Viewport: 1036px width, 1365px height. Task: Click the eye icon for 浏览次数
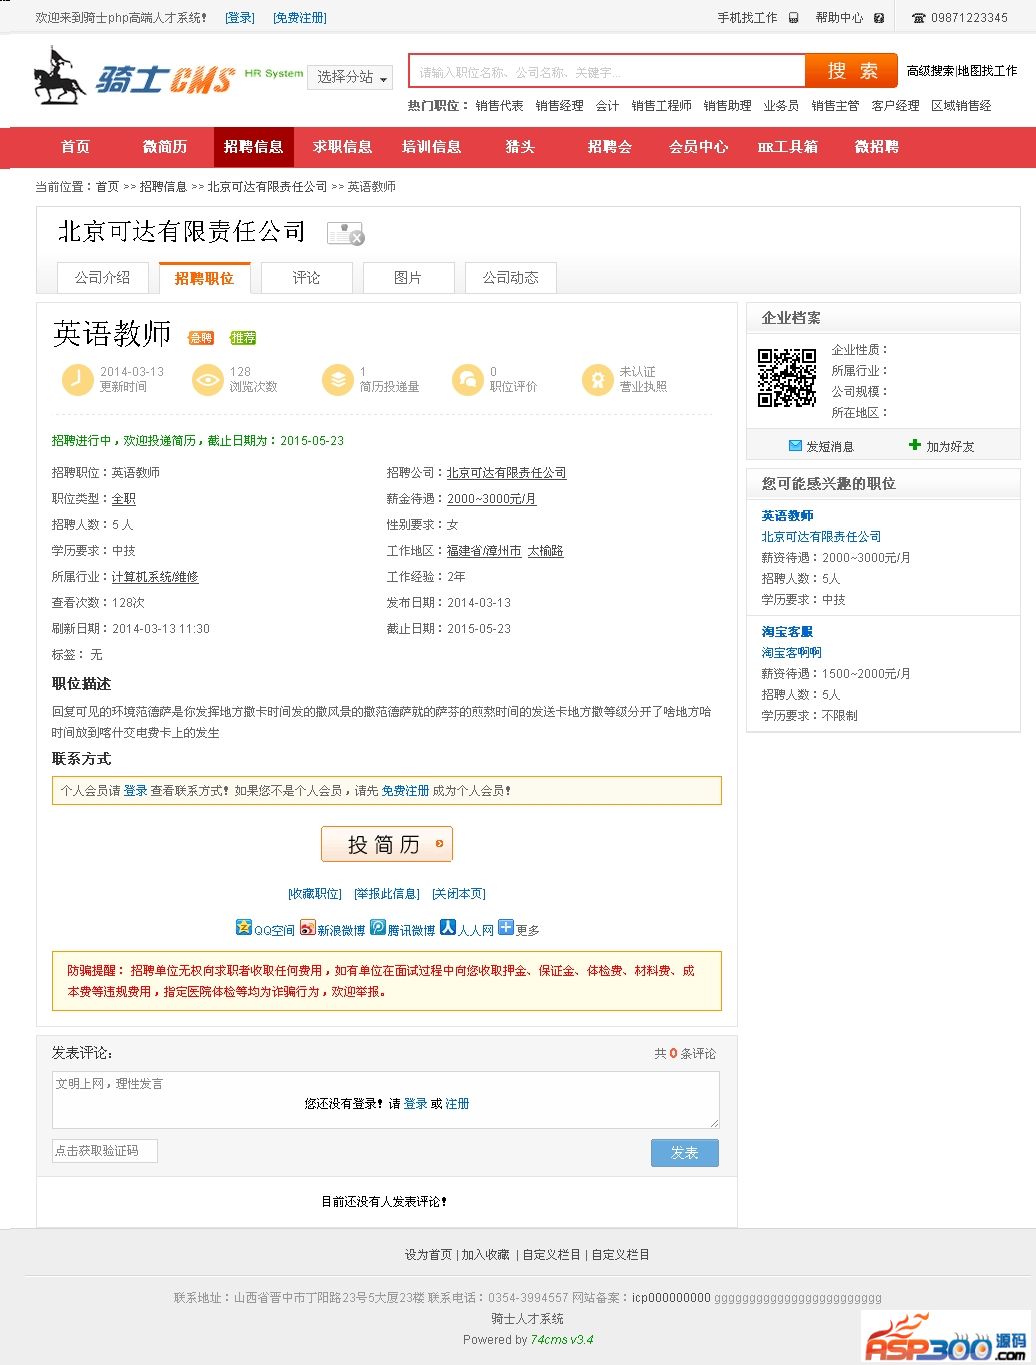click(208, 379)
